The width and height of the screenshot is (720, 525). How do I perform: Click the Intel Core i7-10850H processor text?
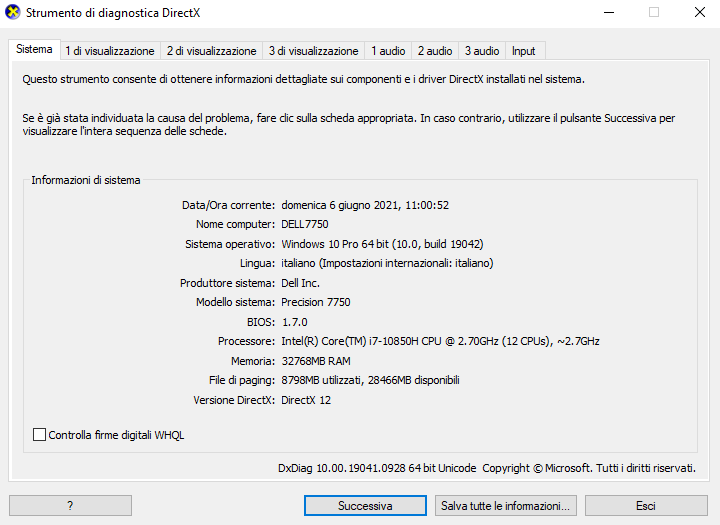coord(440,341)
